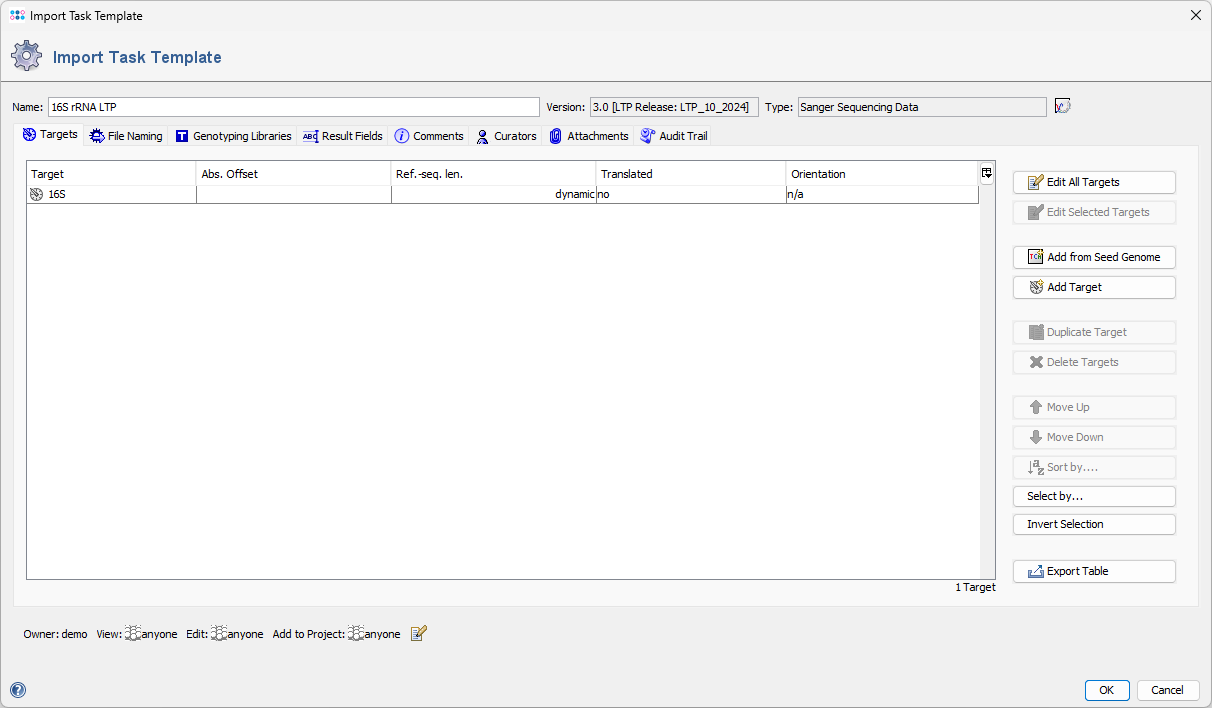
Task: Click the seed genome icon on Add from Seed Genome
Action: (x=1035, y=257)
